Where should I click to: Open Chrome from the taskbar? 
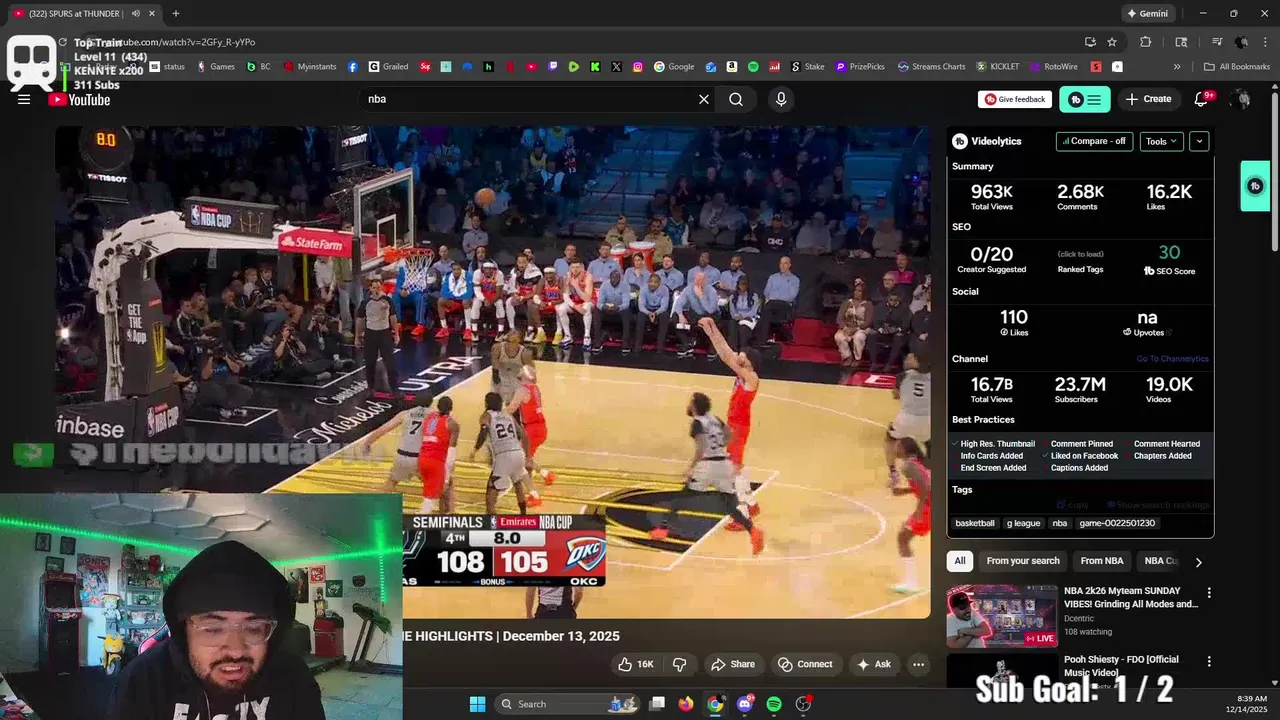(715, 704)
